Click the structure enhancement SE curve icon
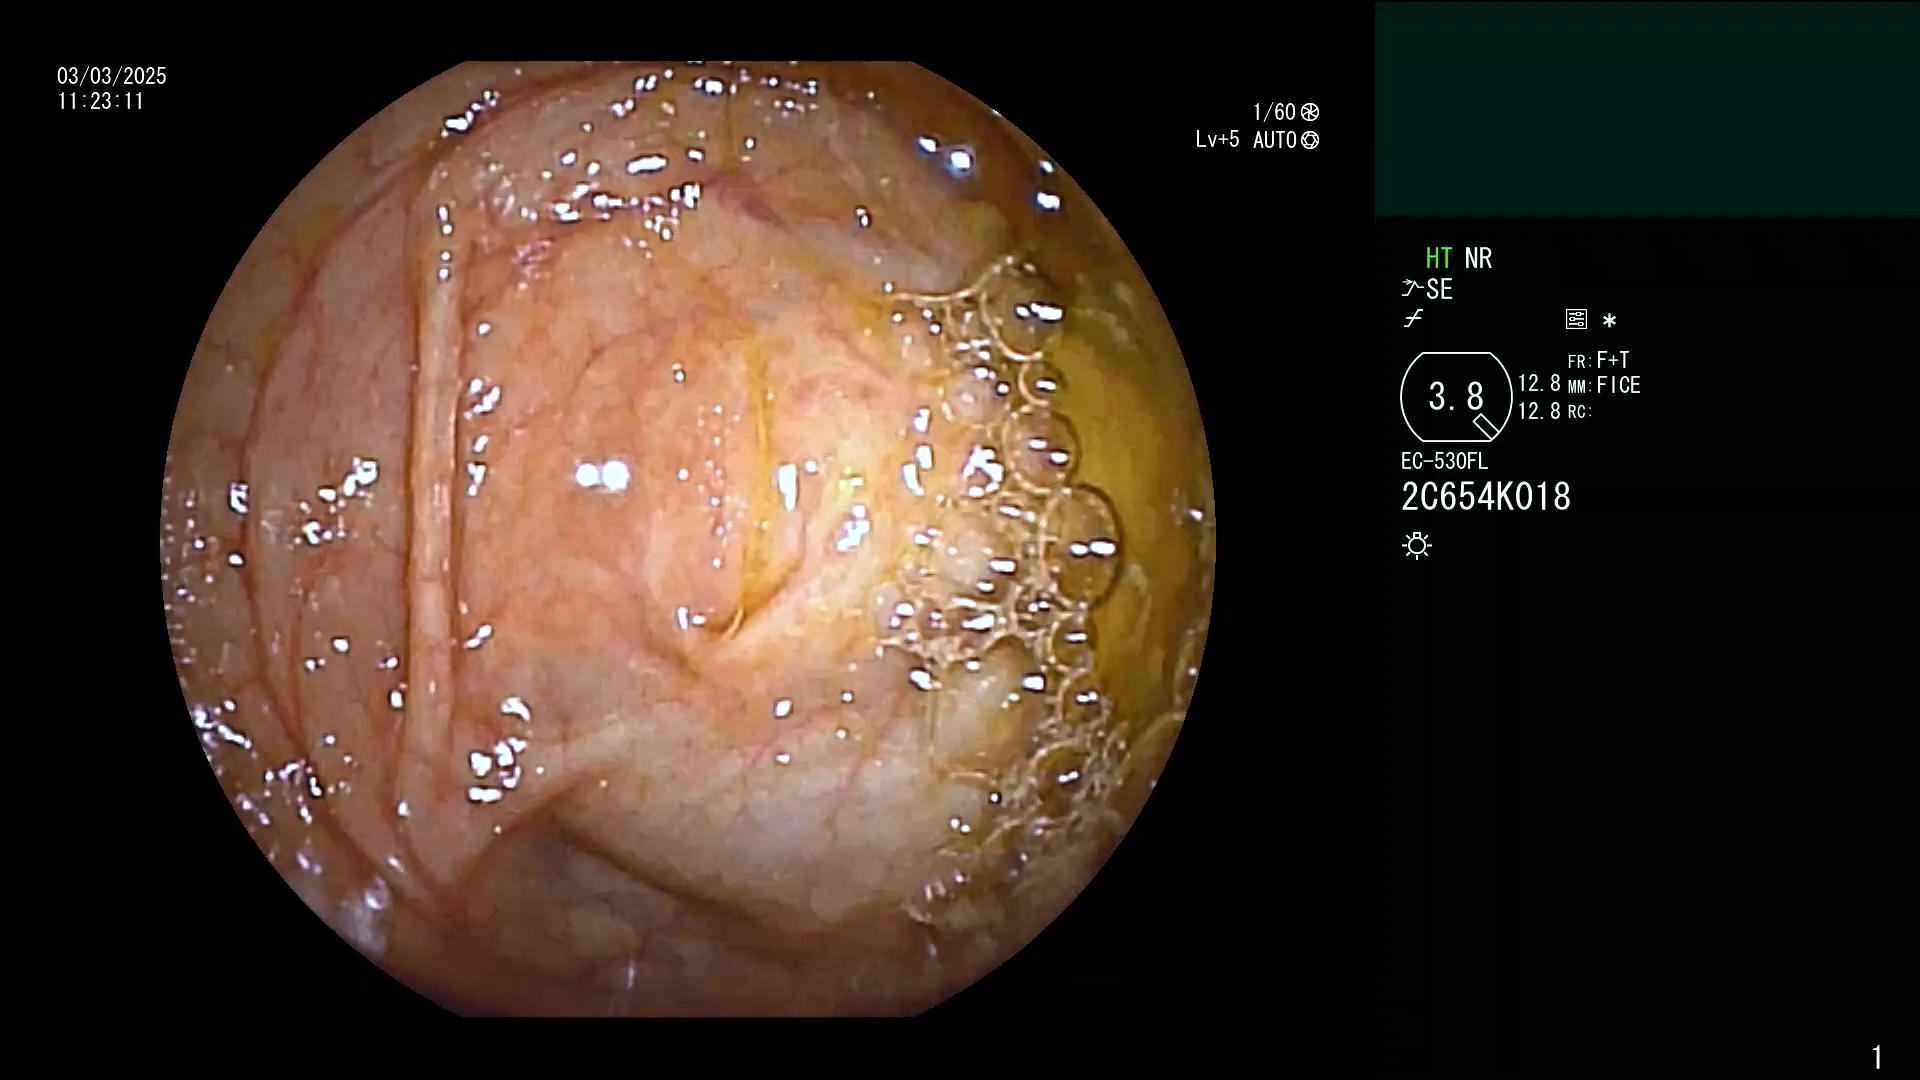The height and width of the screenshot is (1080, 1920). pyautogui.click(x=1411, y=289)
